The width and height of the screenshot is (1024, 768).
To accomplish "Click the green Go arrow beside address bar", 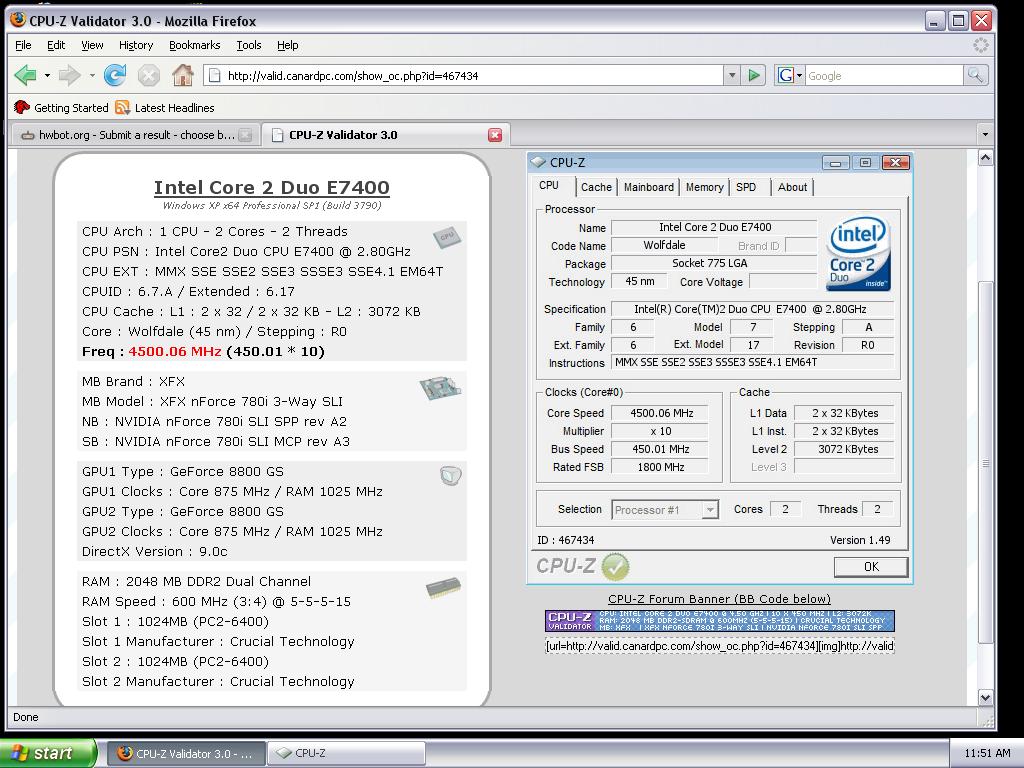I will [x=754, y=76].
